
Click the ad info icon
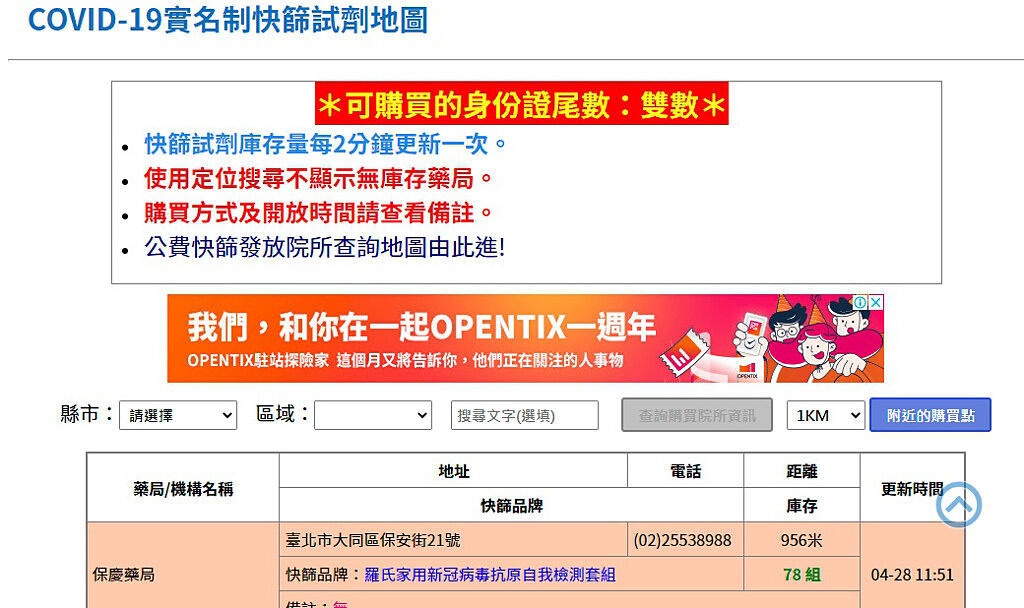(859, 303)
